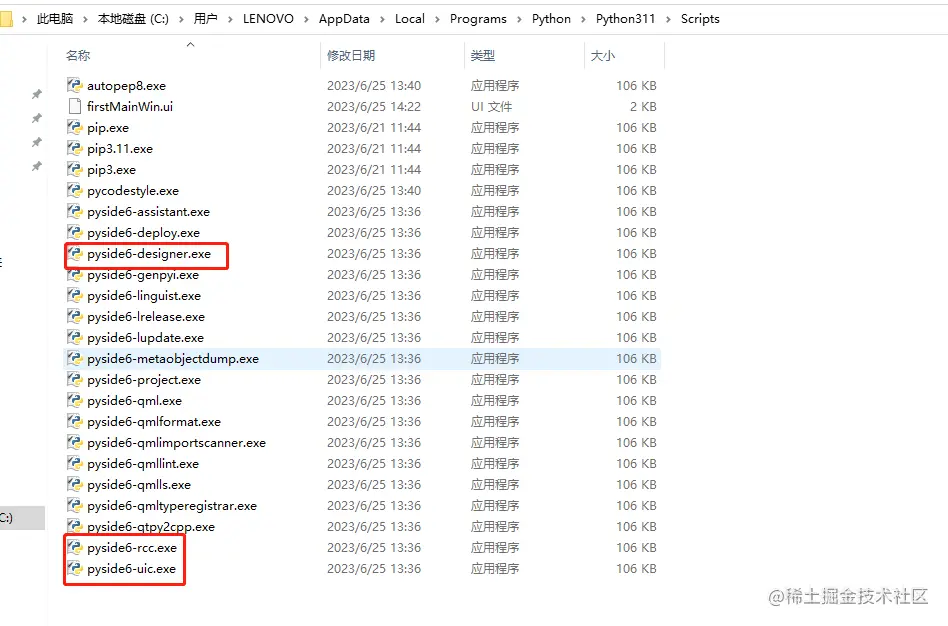
Task: Sort files by 大小 column header
Action: coord(602,56)
